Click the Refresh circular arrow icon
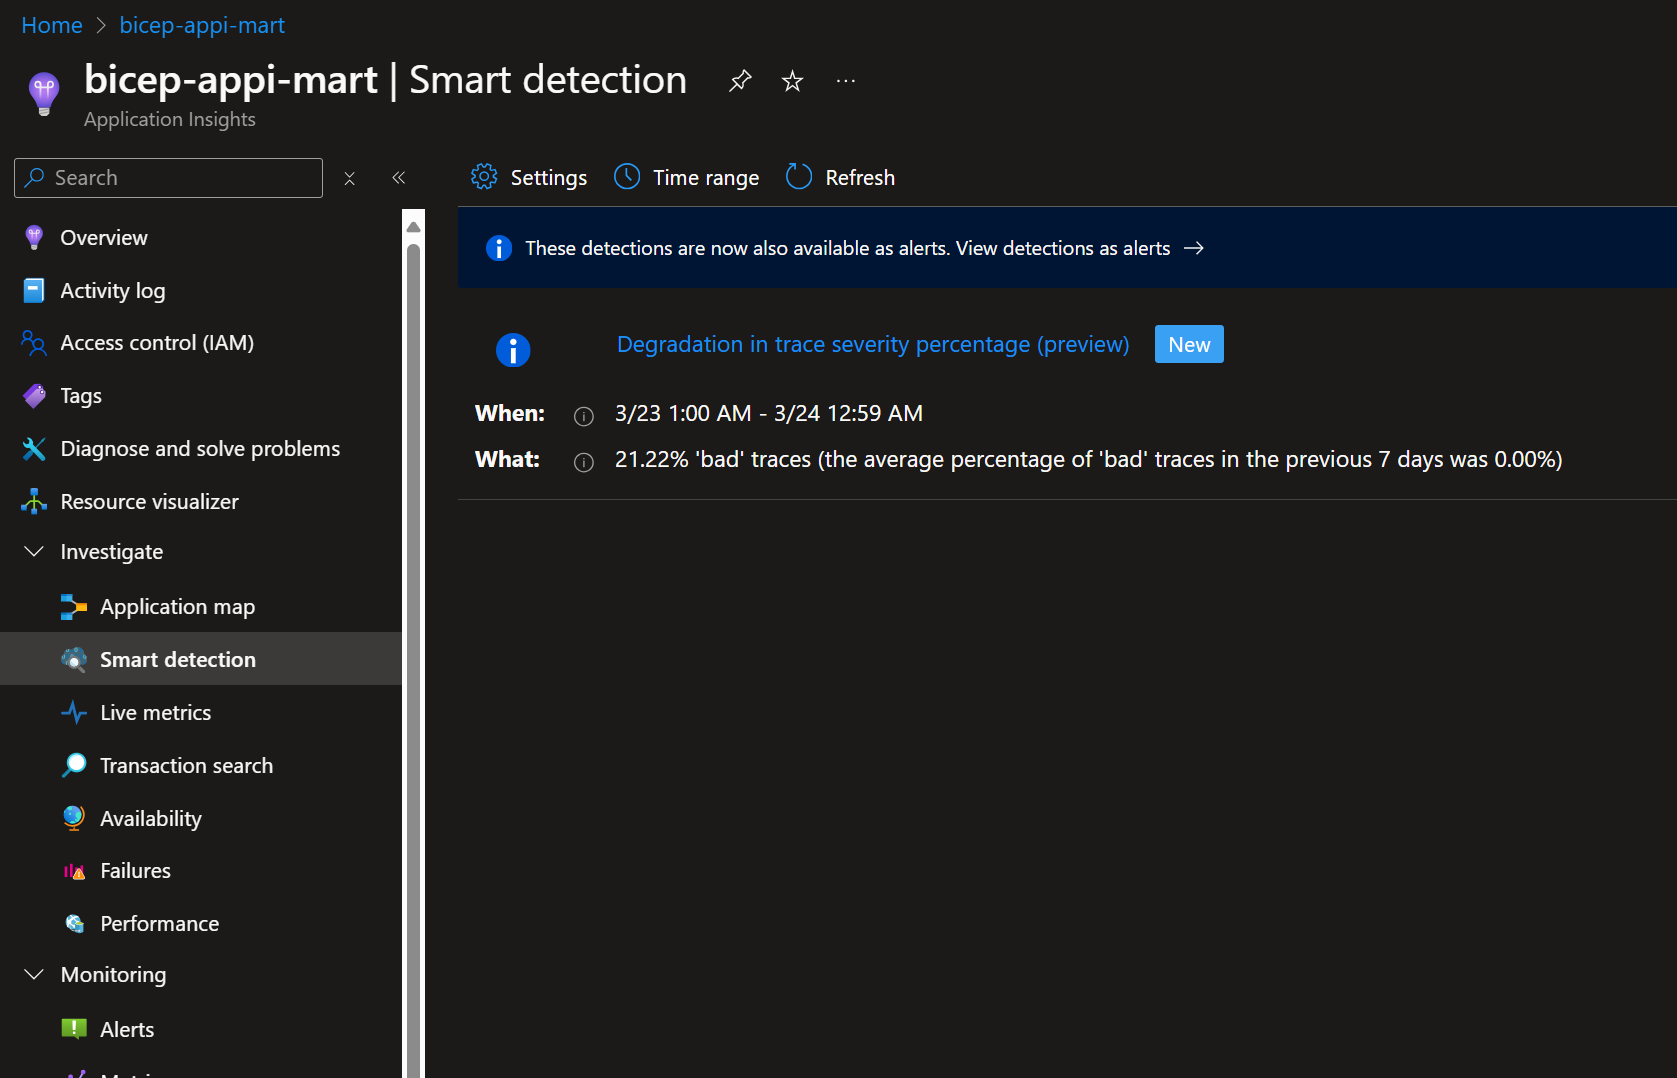Viewport: 1677px width, 1078px height. (799, 177)
